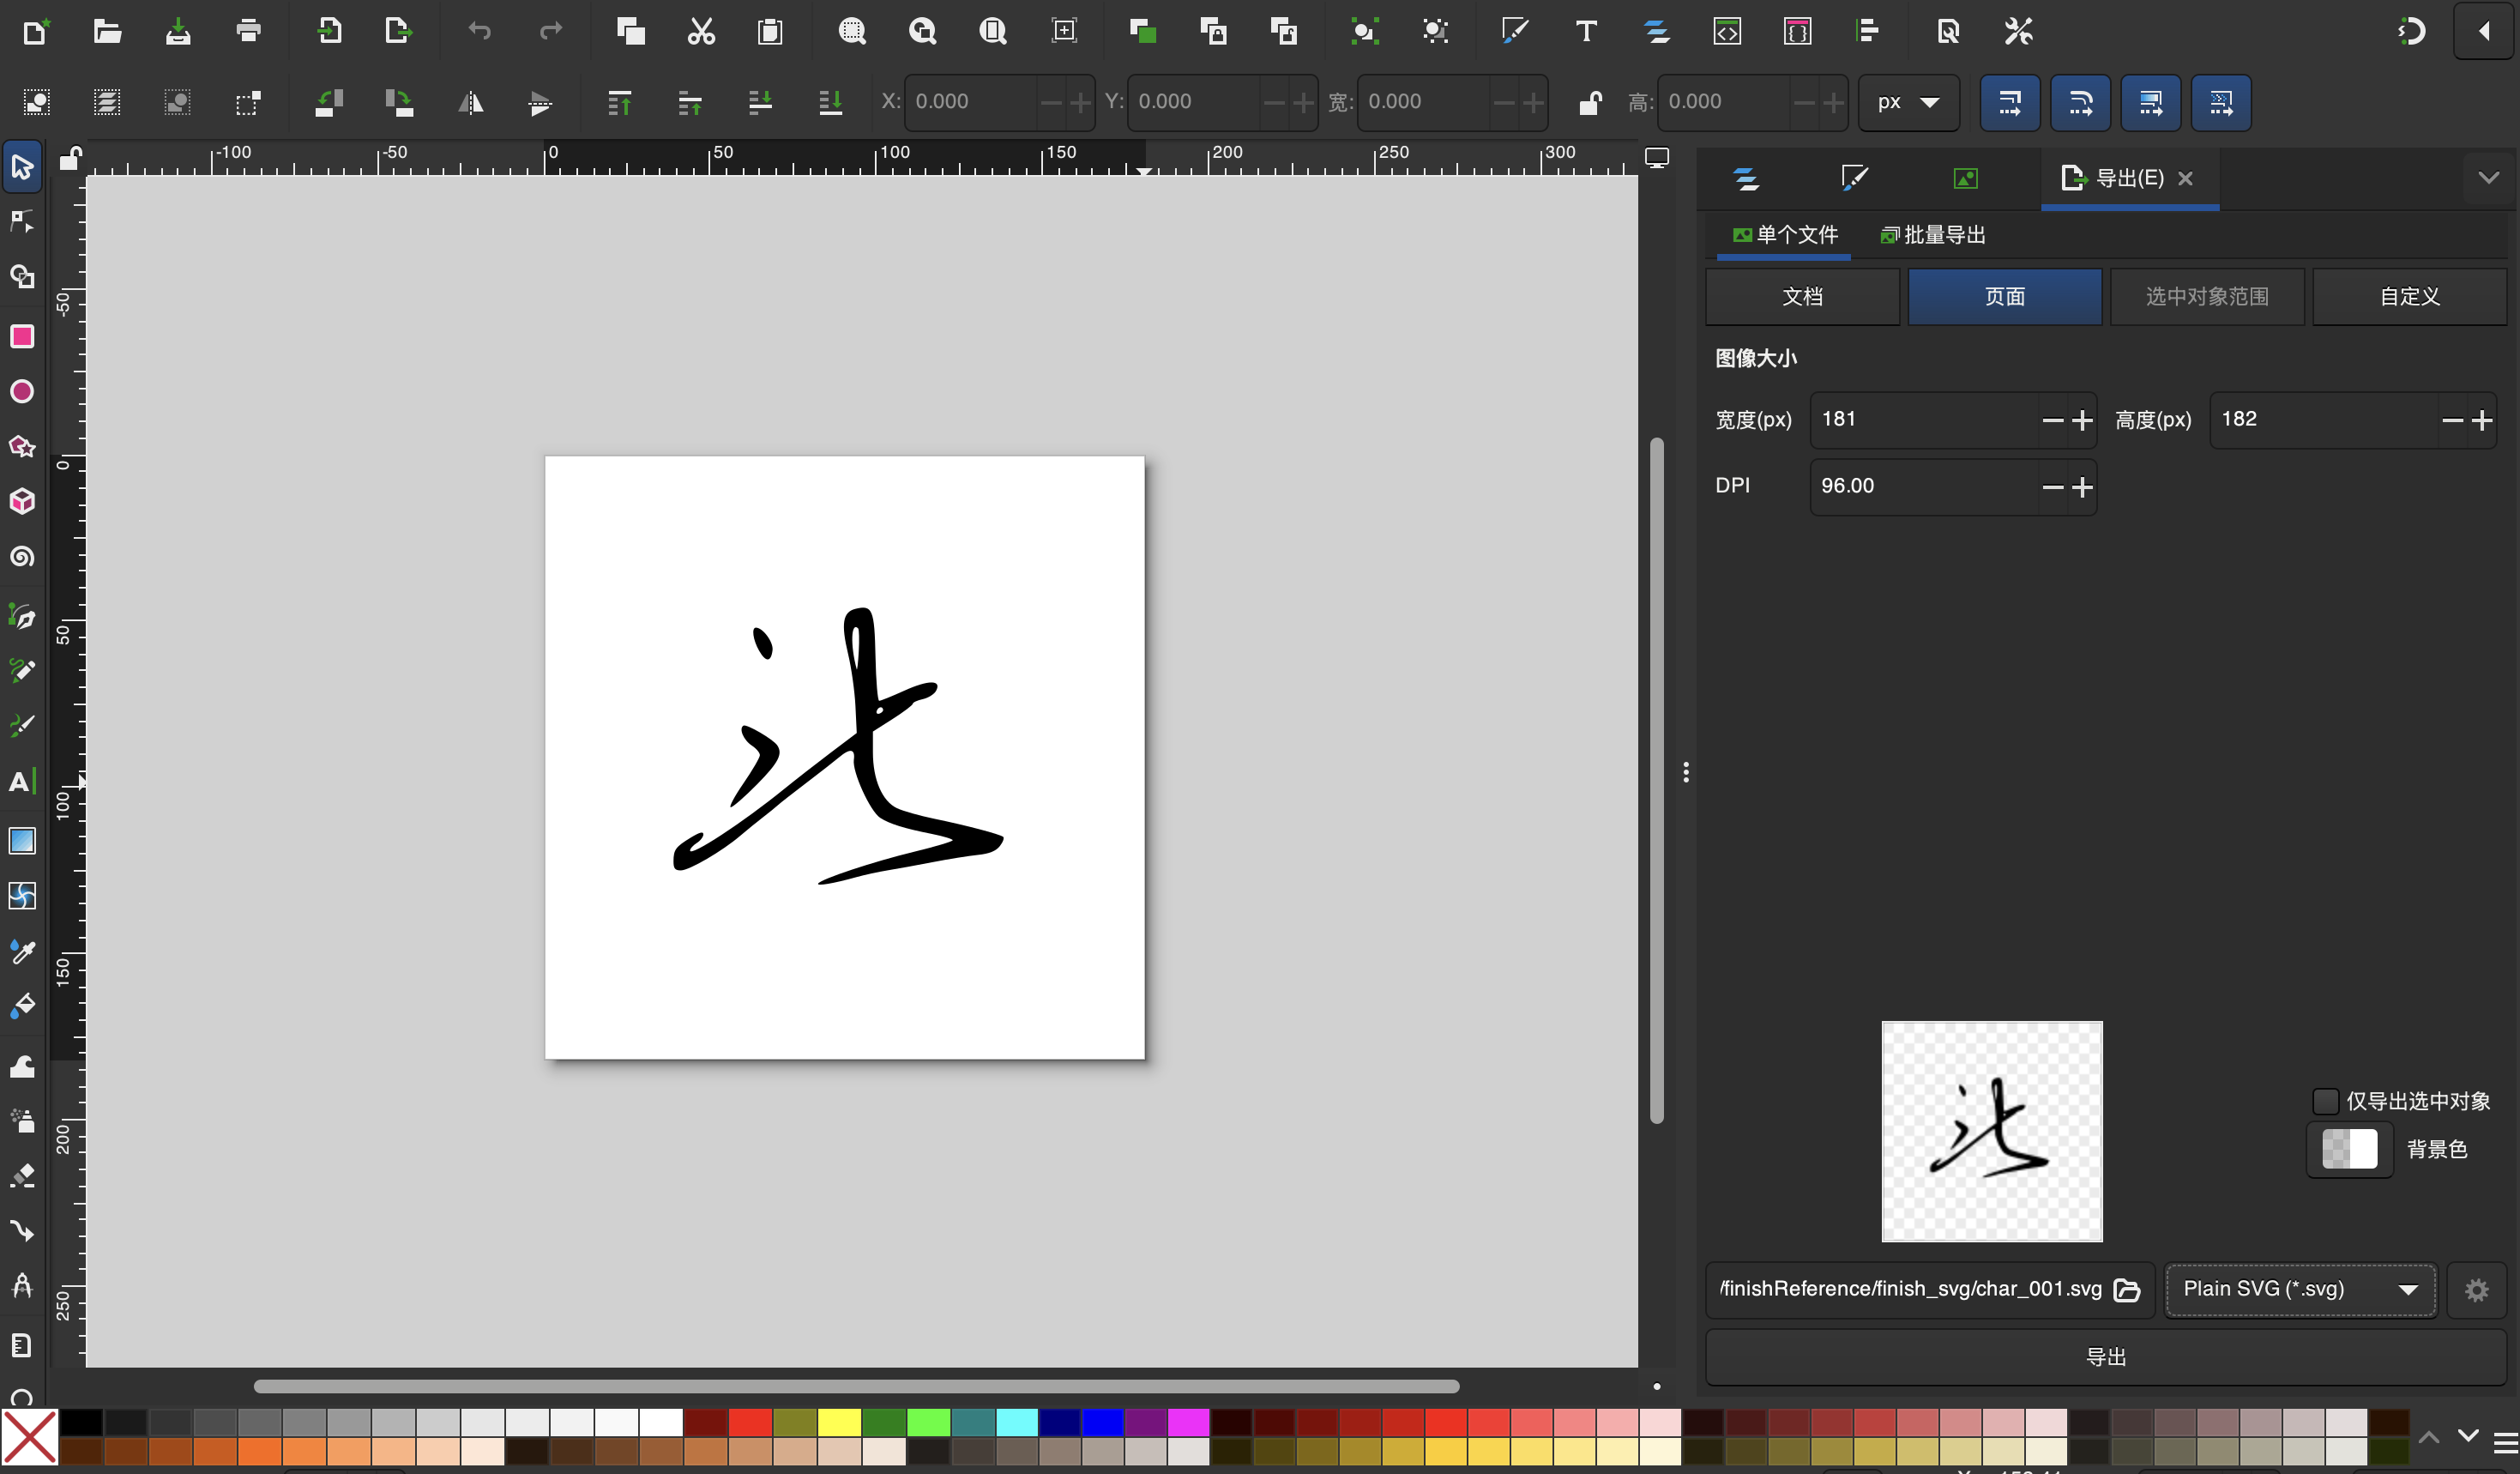Select the Paint Bucket tool

(x=22, y=1006)
